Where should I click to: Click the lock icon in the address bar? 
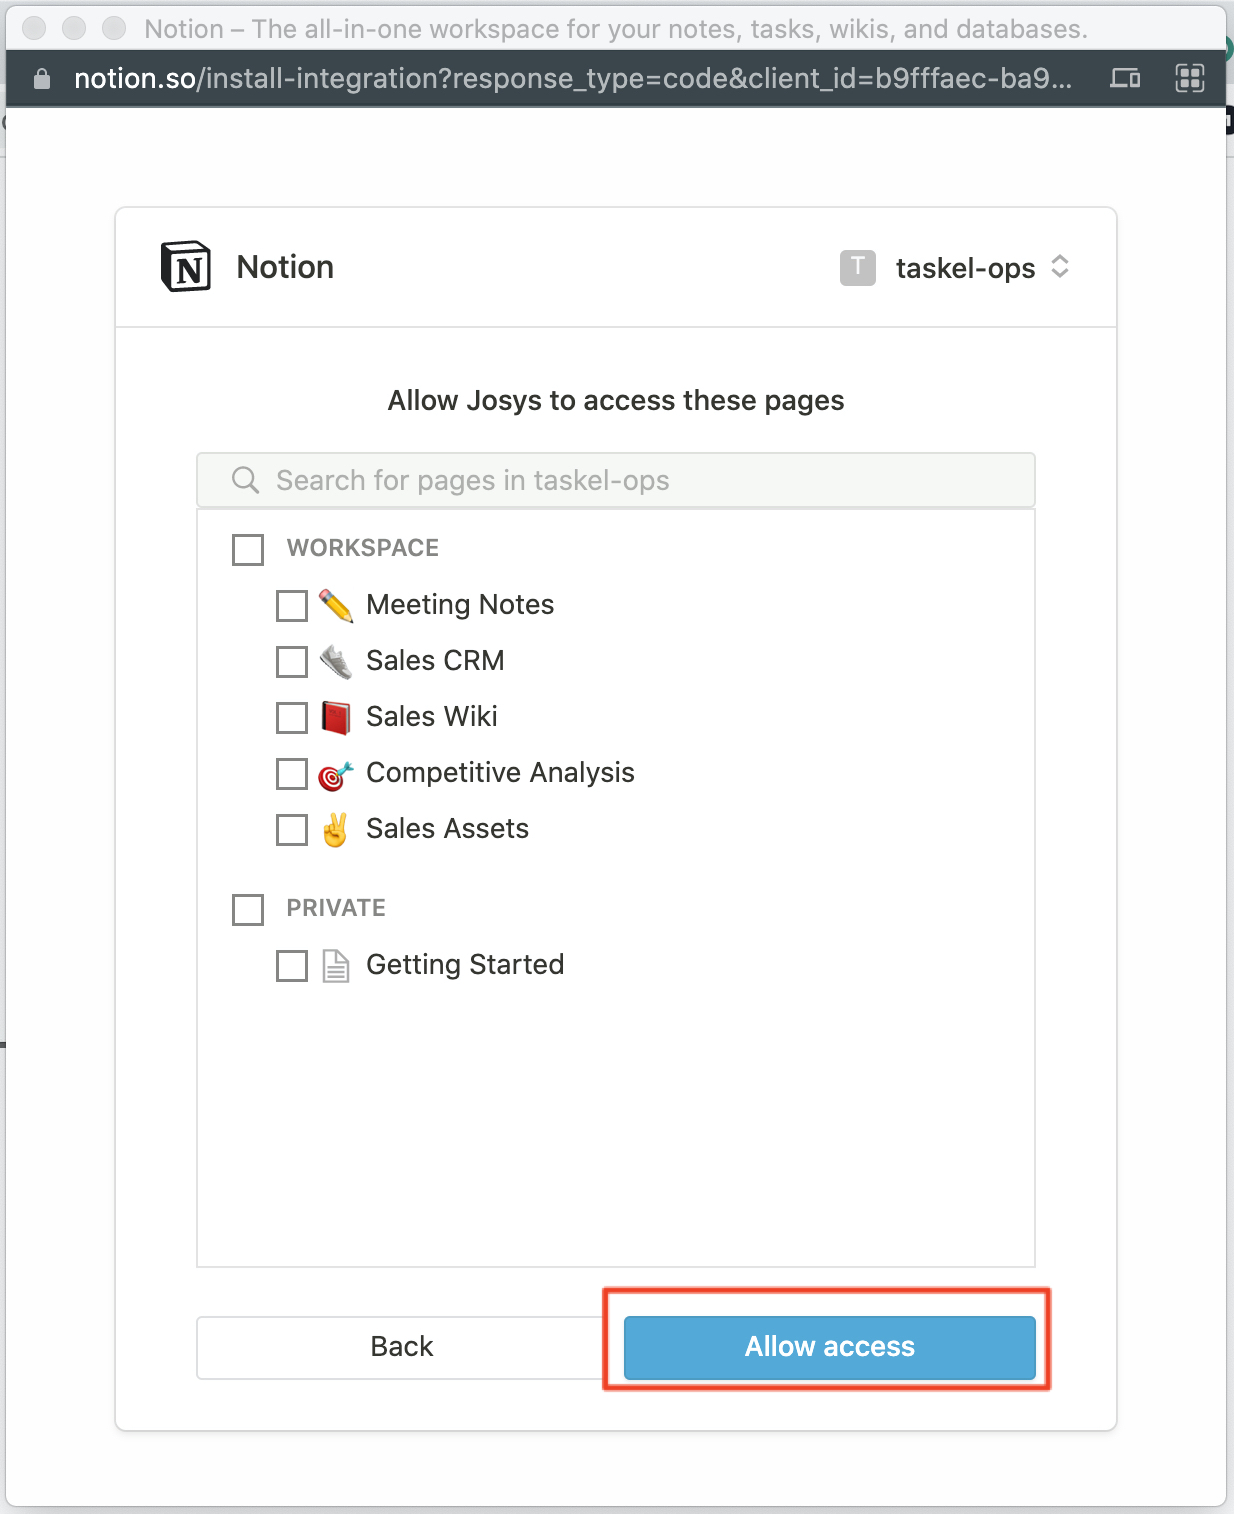42,79
